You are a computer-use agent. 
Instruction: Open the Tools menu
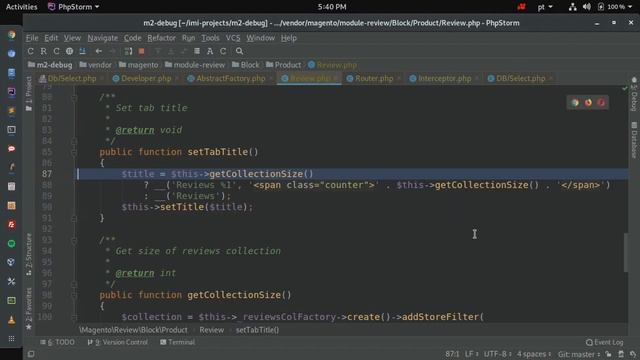[x=210, y=38]
